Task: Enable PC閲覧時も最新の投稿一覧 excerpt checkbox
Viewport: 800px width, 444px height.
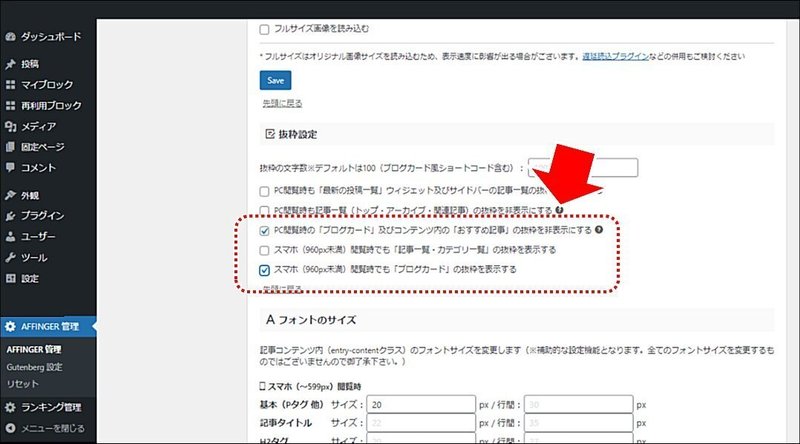Action: pyautogui.click(x=264, y=191)
